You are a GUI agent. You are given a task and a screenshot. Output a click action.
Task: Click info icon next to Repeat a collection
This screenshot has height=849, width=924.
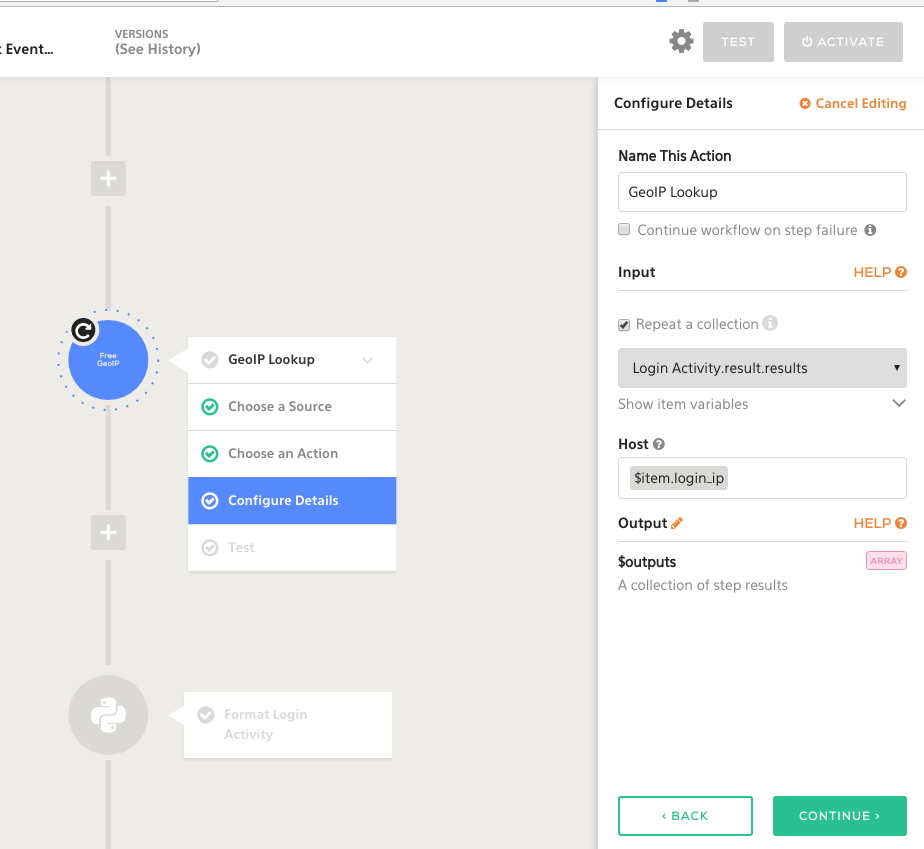pyautogui.click(x=770, y=324)
